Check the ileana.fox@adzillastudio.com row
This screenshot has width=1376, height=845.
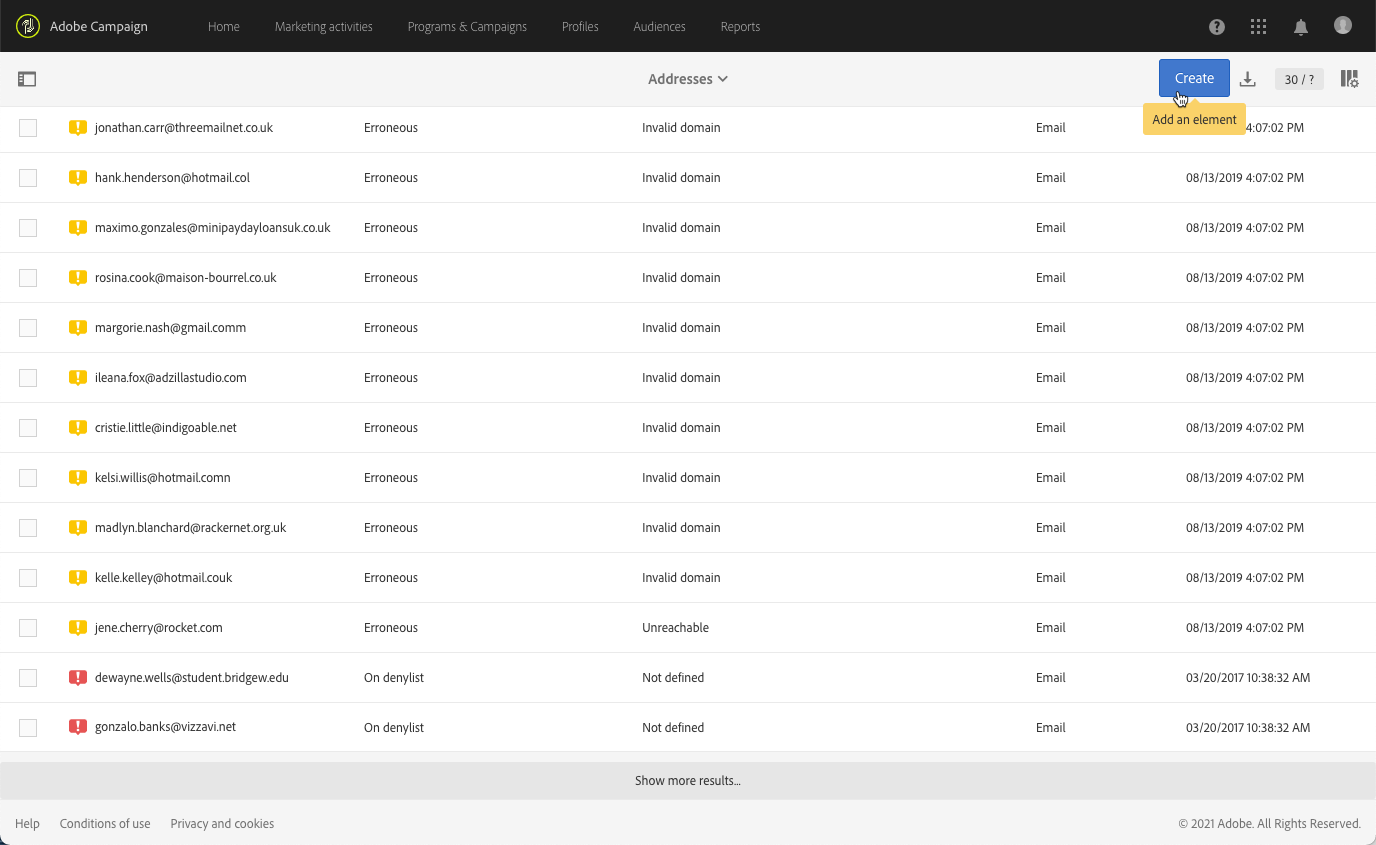pyautogui.click(x=28, y=378)
